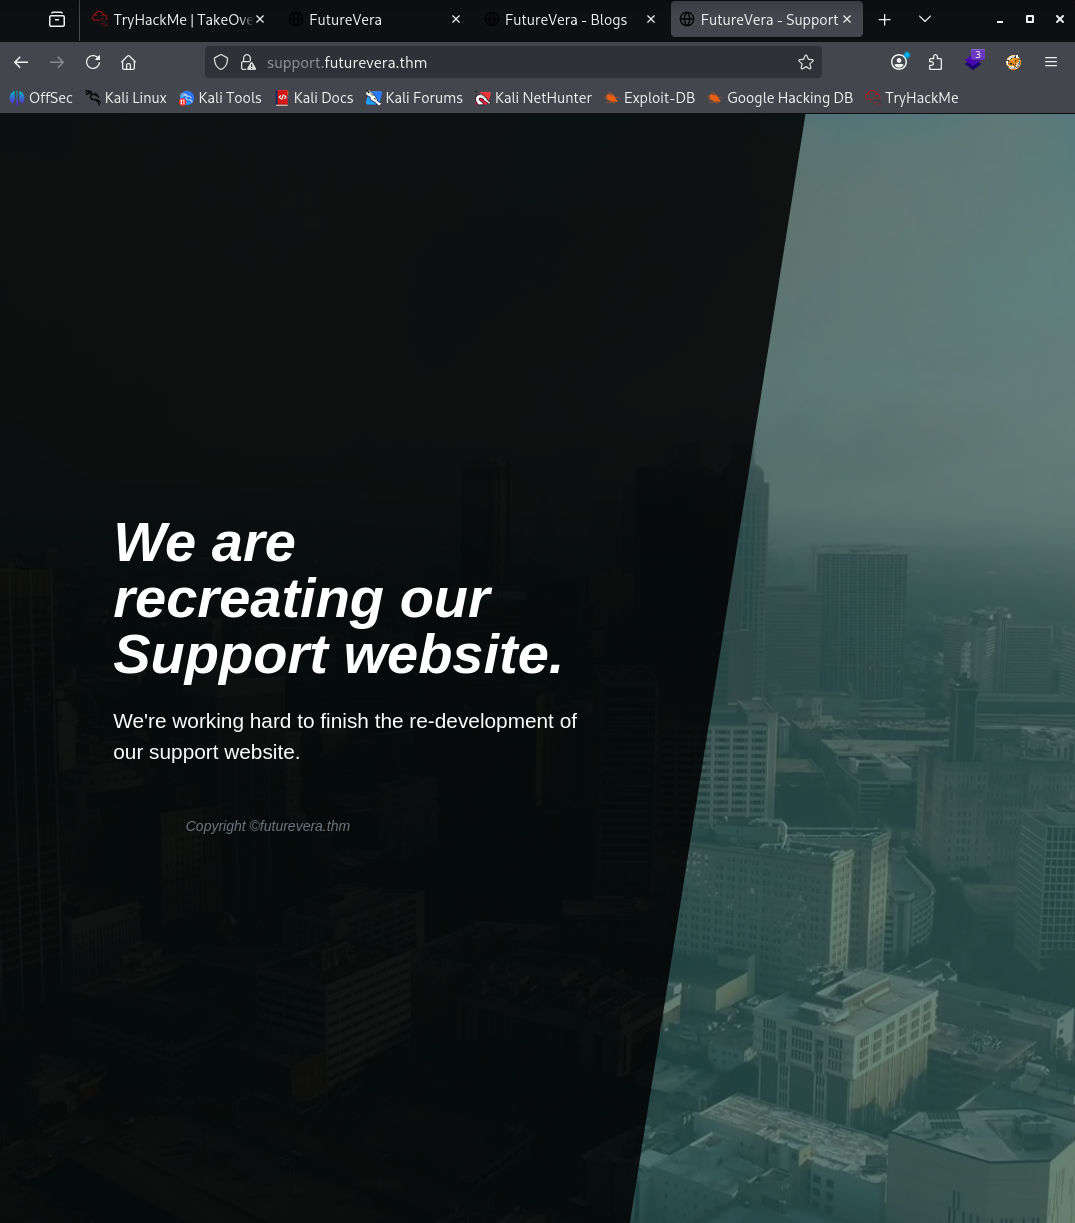Open the Firefox View icon
Screen dimensions: 1075x1223
pyautogui.click(x=57, y=19)
